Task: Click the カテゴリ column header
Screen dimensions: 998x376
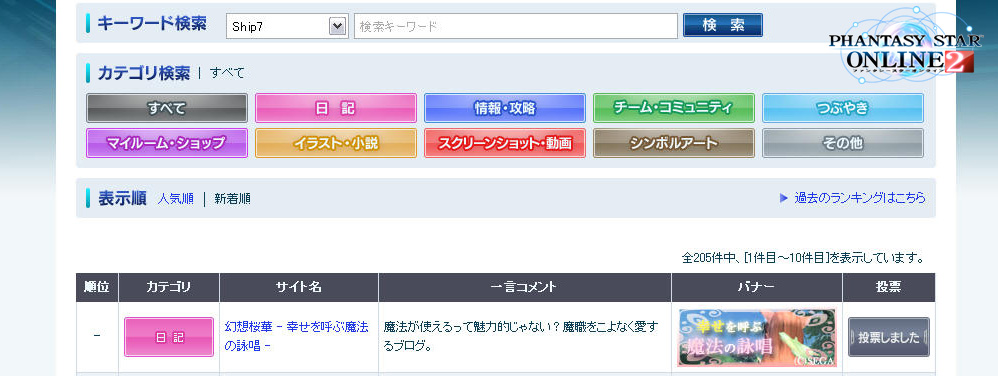Action: click(x=169, y=288)
